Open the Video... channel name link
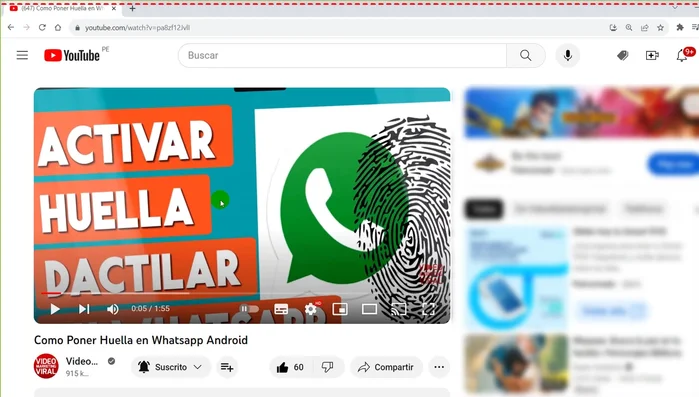The image size is (699, 397). tap(82, 361)
